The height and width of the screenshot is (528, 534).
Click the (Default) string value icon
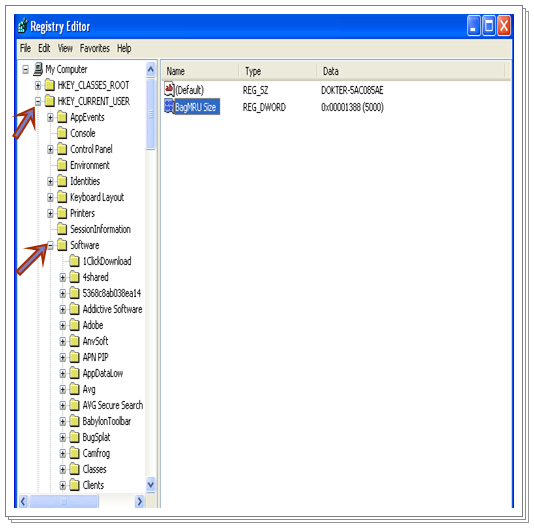[169, 89]
